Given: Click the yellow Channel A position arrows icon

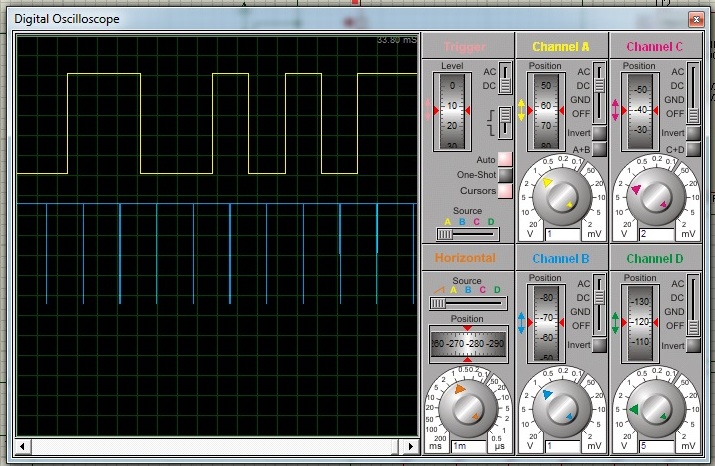Looking at the screenshot, I should click(521, 110).
